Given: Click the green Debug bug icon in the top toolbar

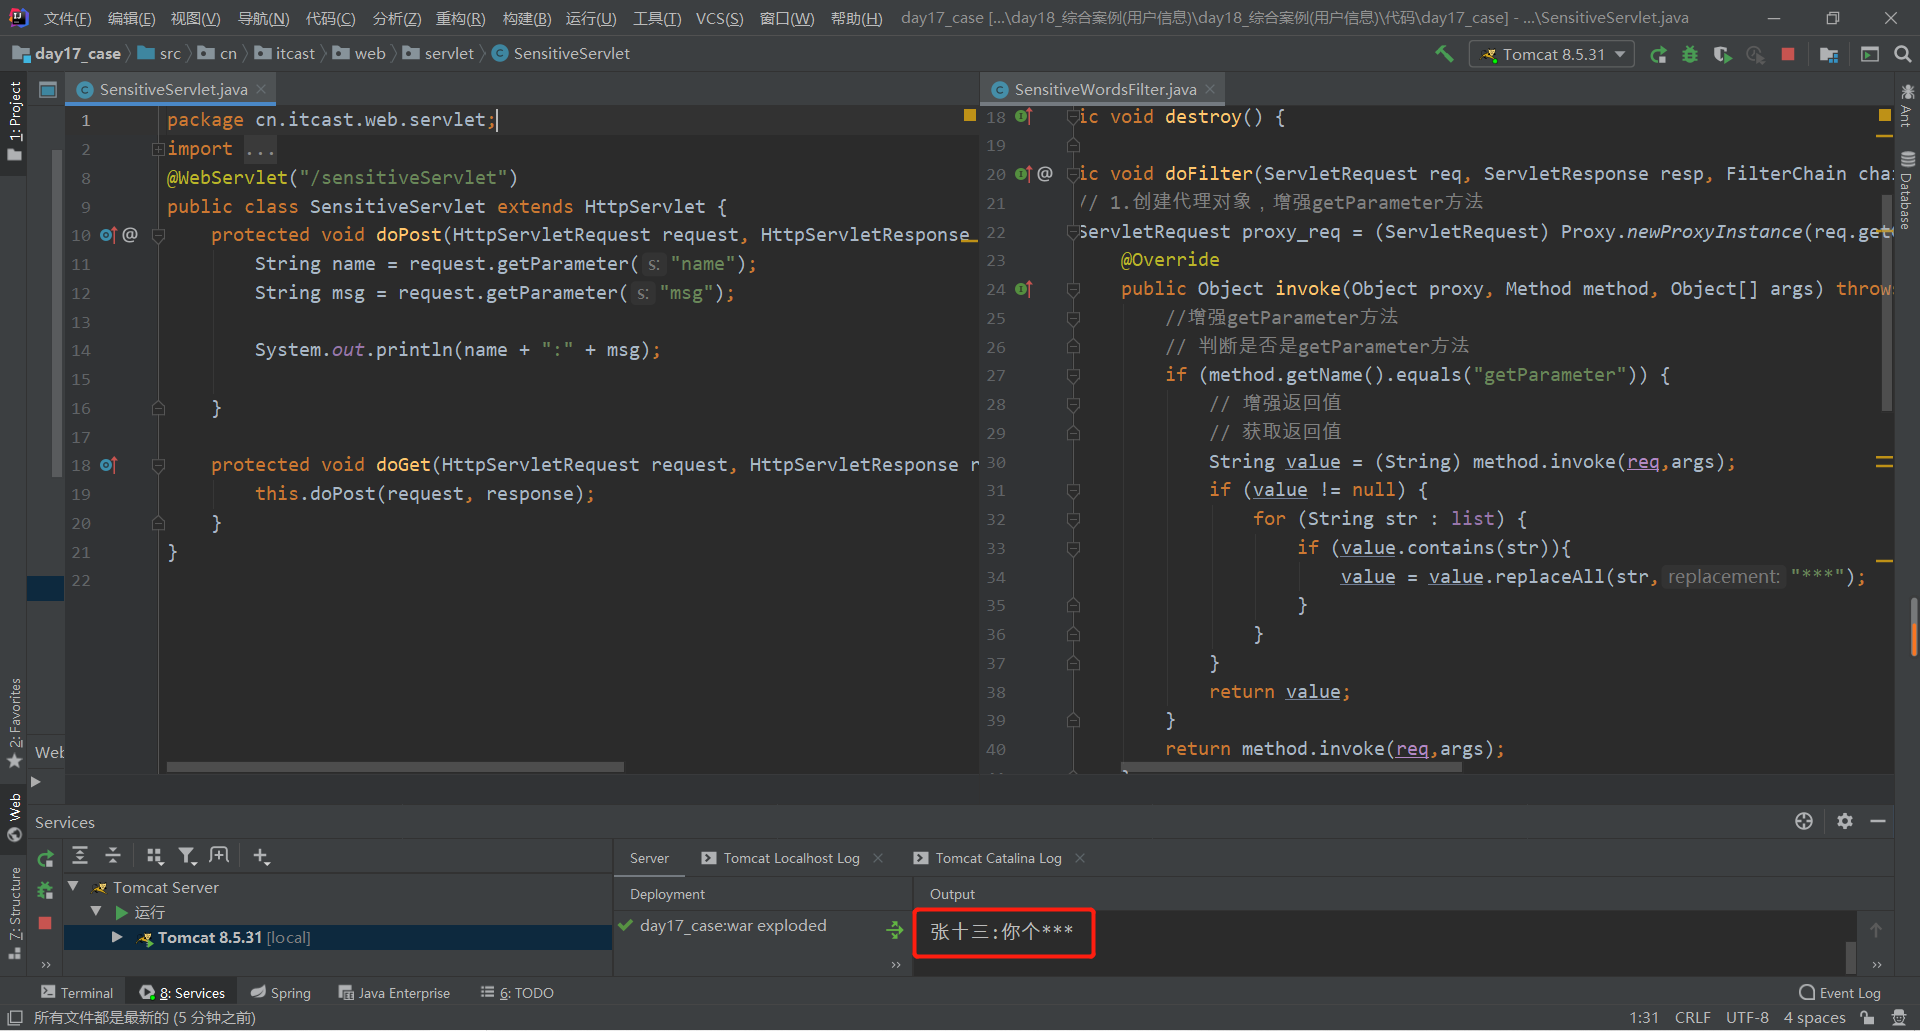Looking at the screenshot, I should click(1690, 54).
